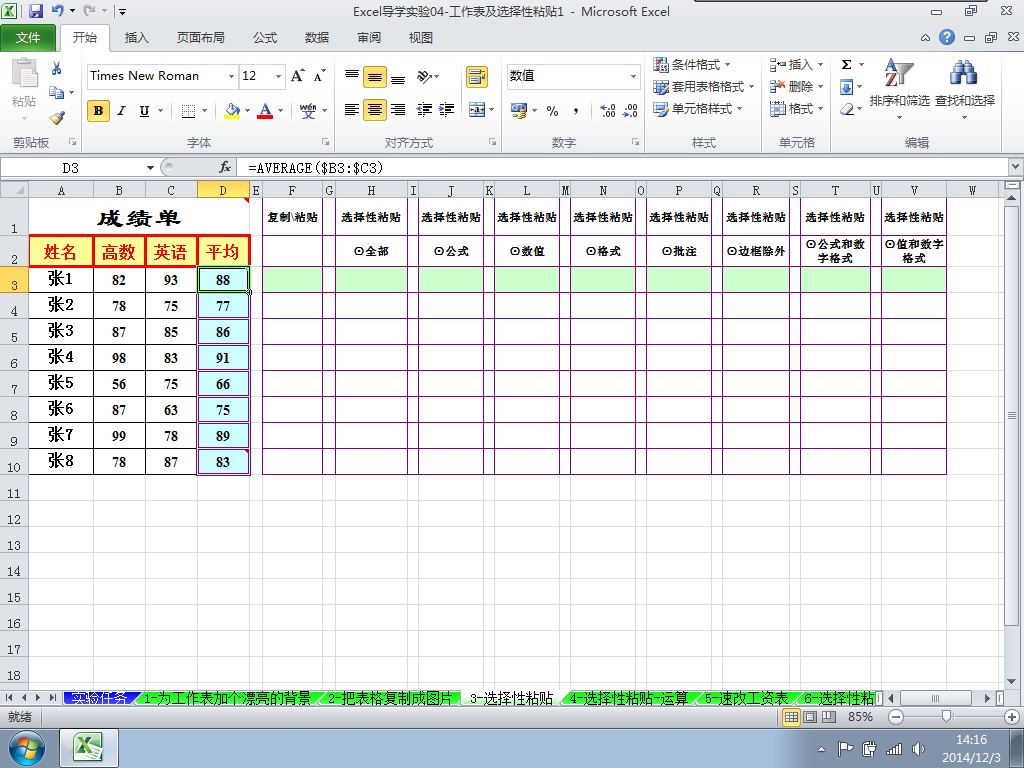Click the increase indent icon
This screenshot has width=1024, height=768.
point(447,110)
